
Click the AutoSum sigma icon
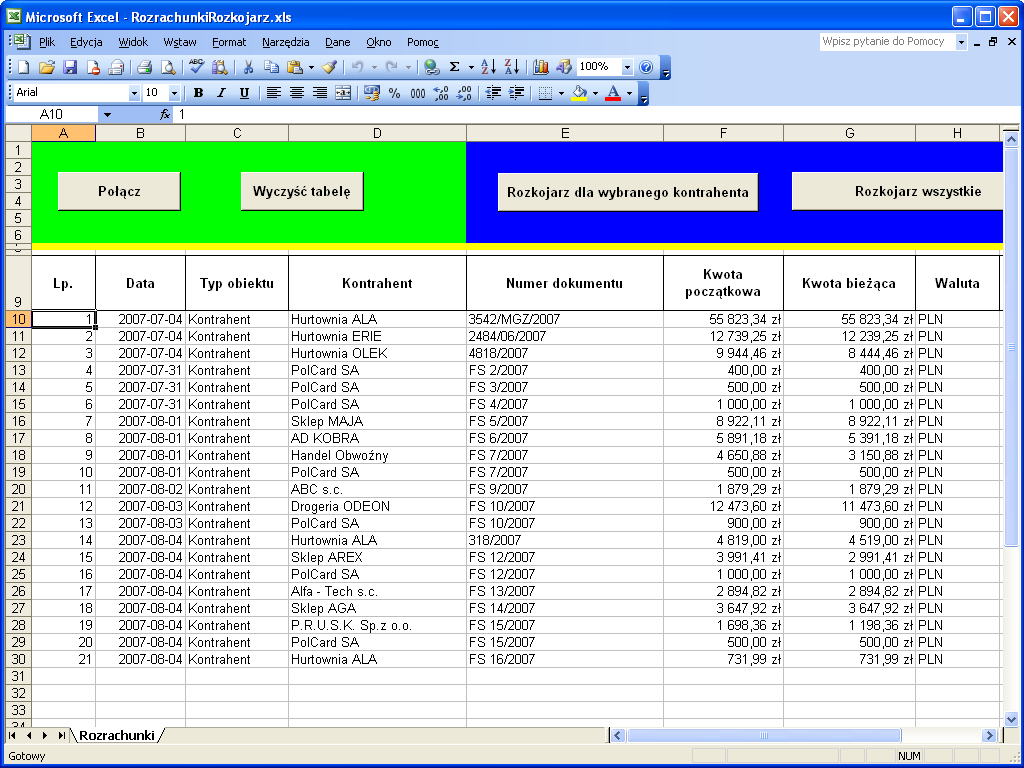[455, 67]
